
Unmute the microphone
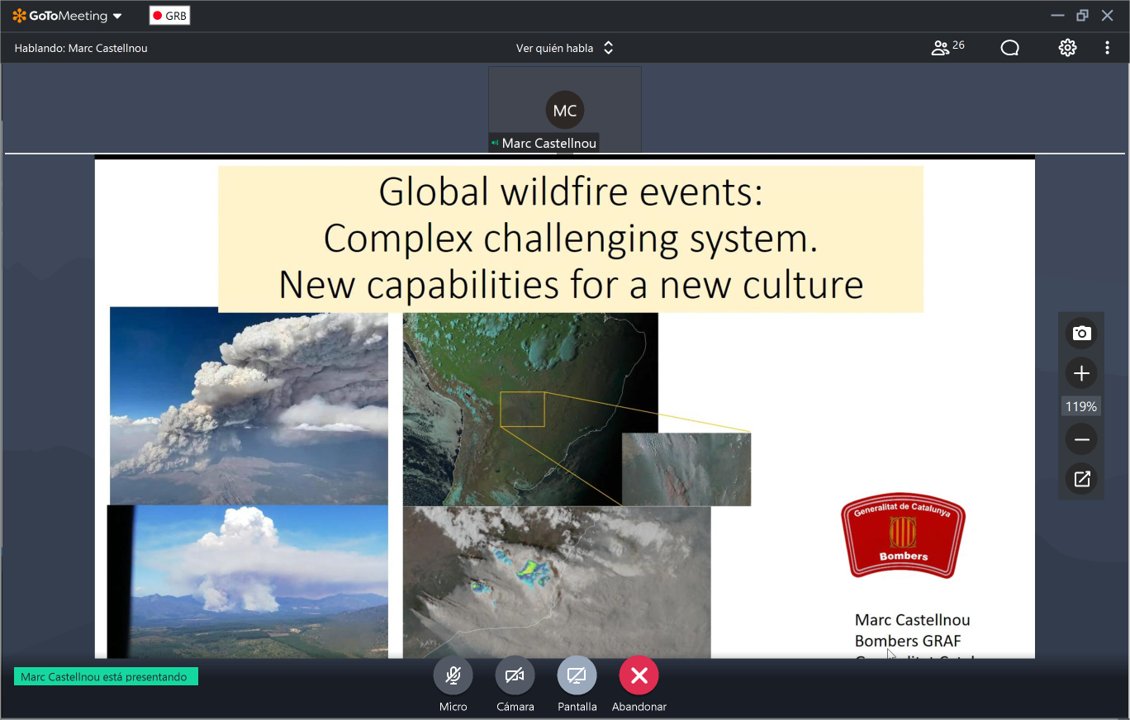click(453, 676)
